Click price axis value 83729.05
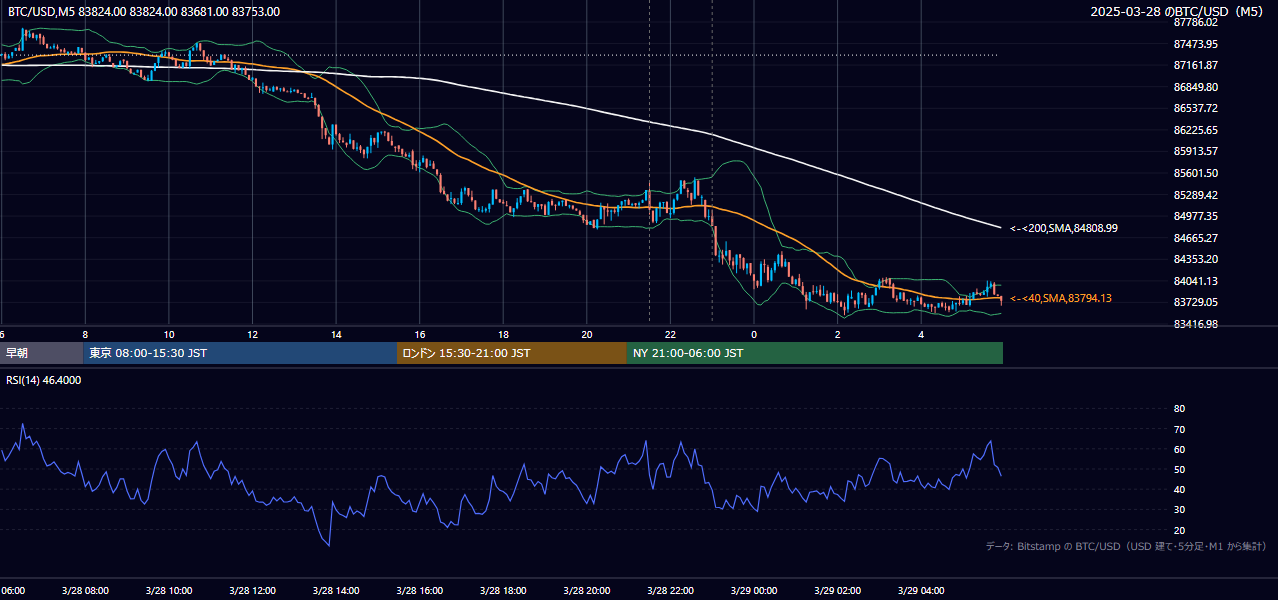Screen dimensions: 1278x600 [x=1196, y=302]
